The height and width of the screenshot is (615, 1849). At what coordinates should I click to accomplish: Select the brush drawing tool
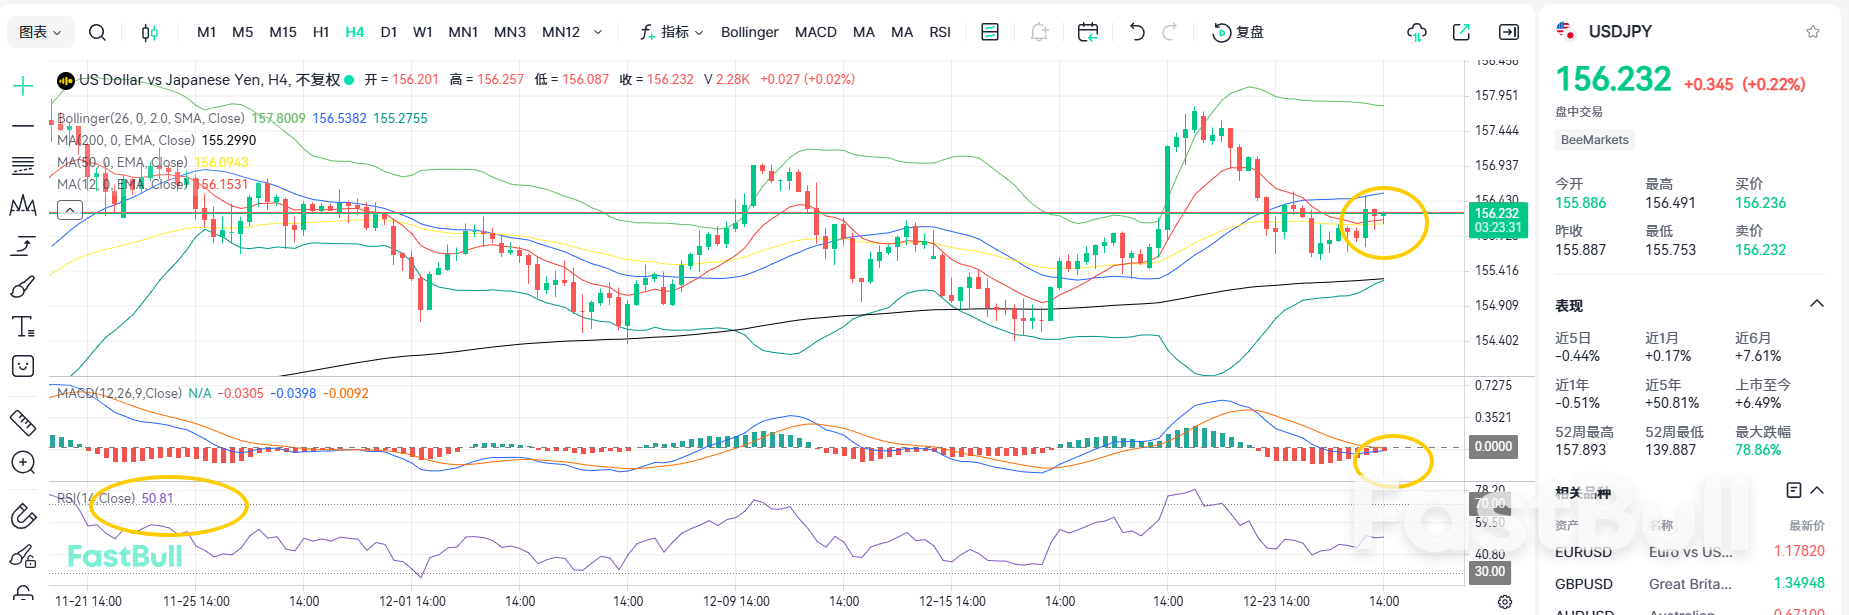pyautogui.click(x=22, y=287)
